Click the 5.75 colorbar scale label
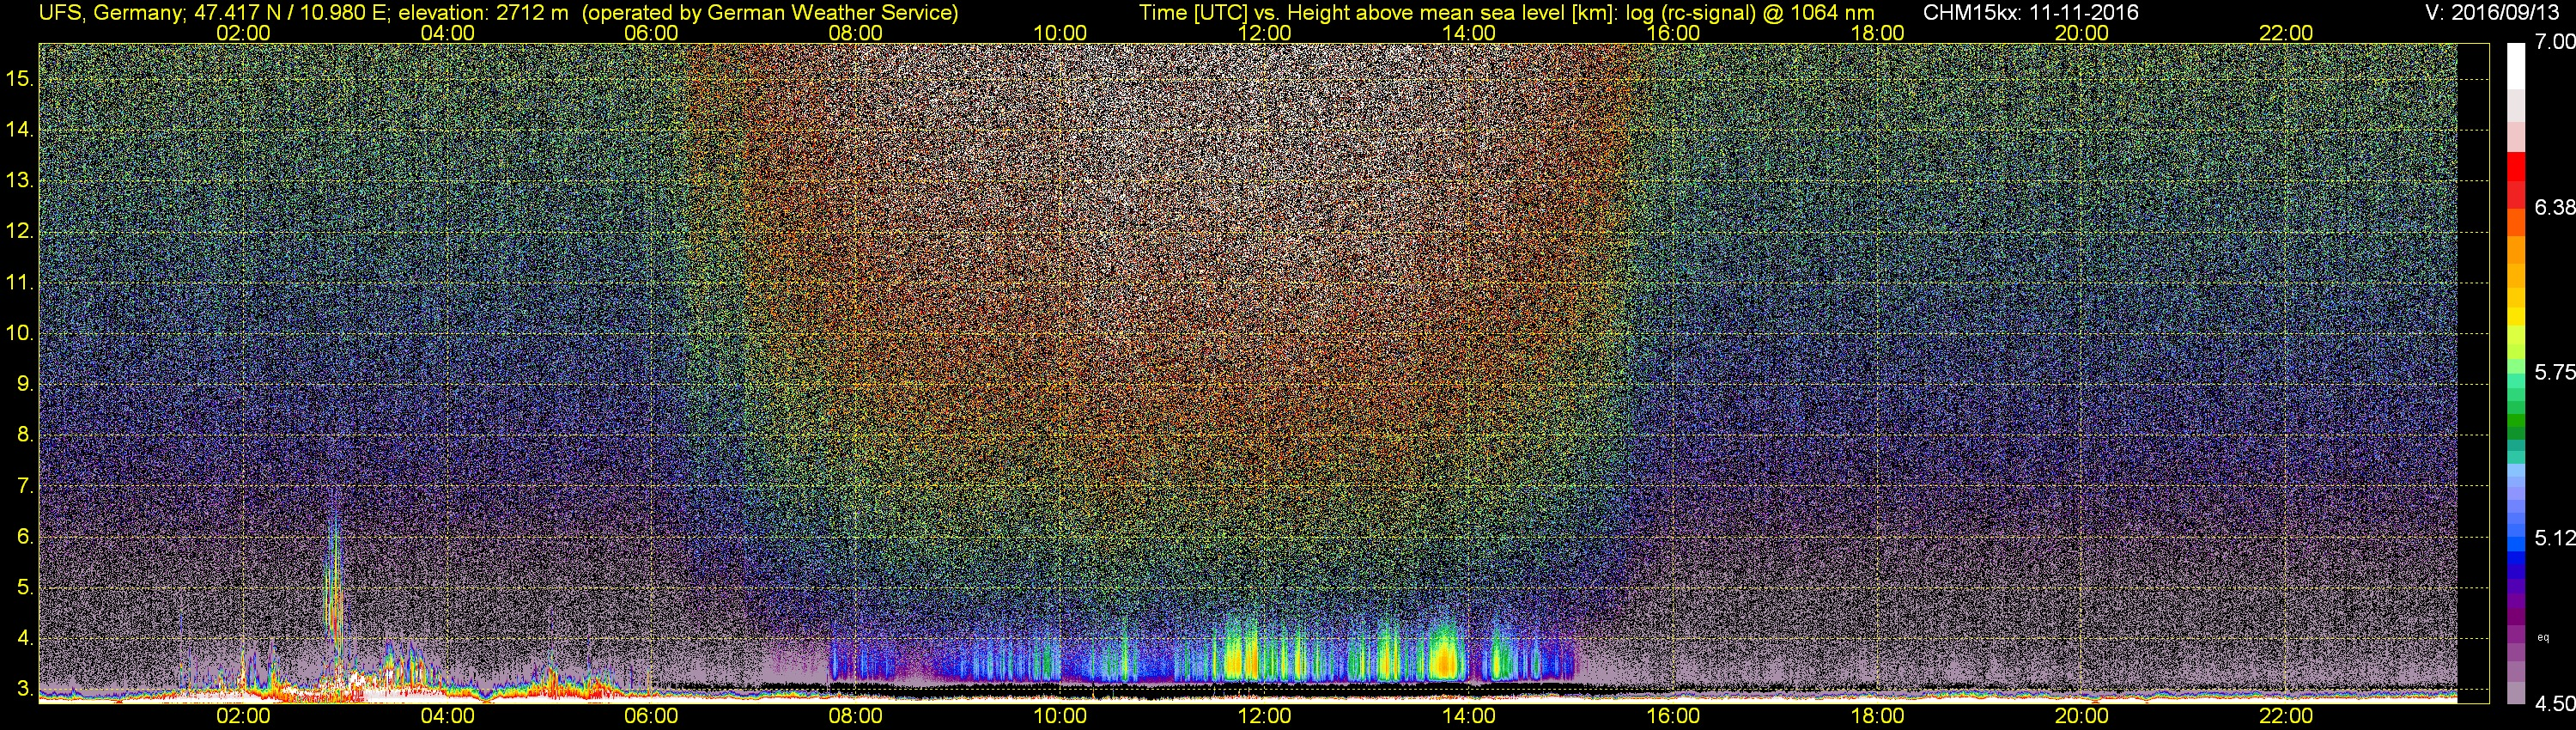 pos(2554,372)
